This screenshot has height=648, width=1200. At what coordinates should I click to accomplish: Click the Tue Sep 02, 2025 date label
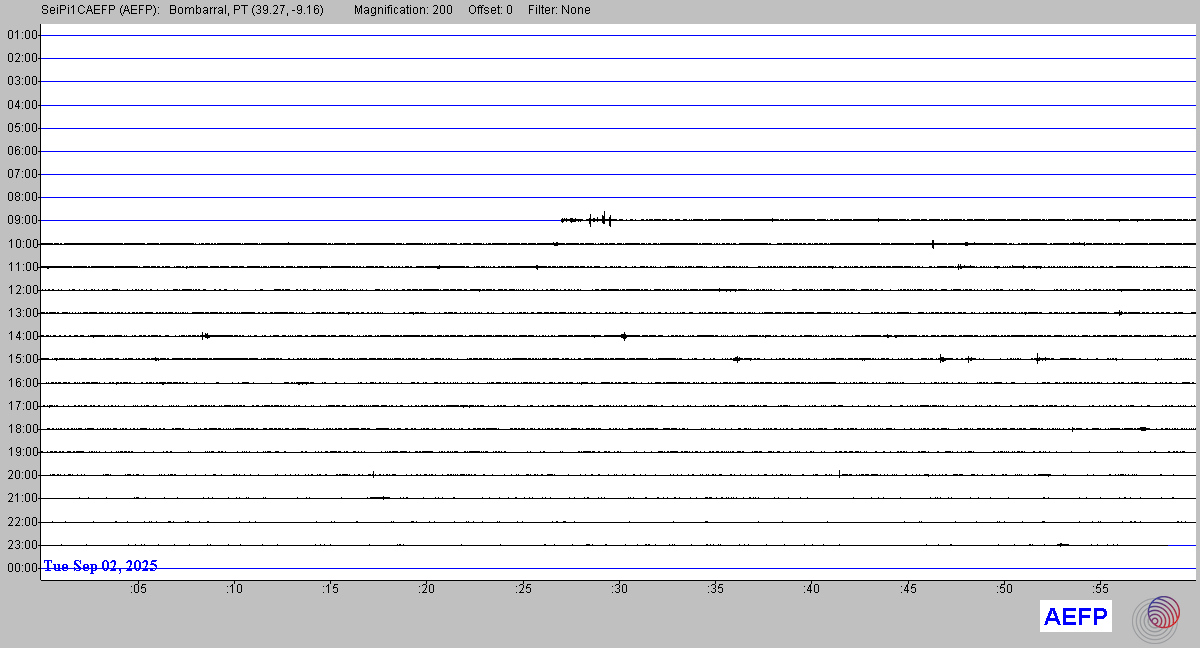[x=100, y=566]
